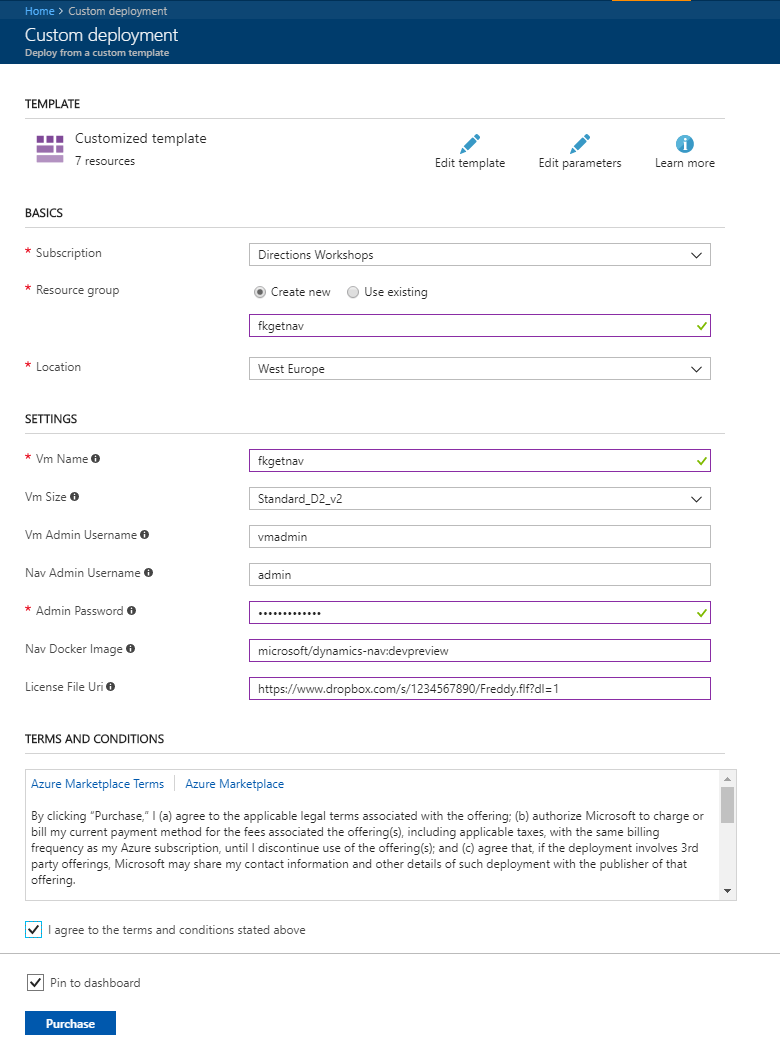Image resolution: width=780 pixels, height=1044 pixels.
Task: Select the Use existing radio button
Action: 353,292
